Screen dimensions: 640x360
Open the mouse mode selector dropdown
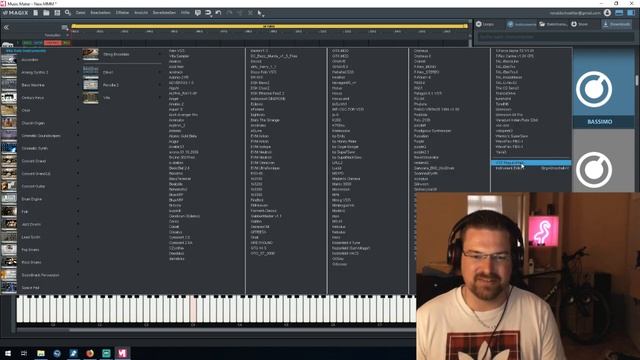pos(260,13)
